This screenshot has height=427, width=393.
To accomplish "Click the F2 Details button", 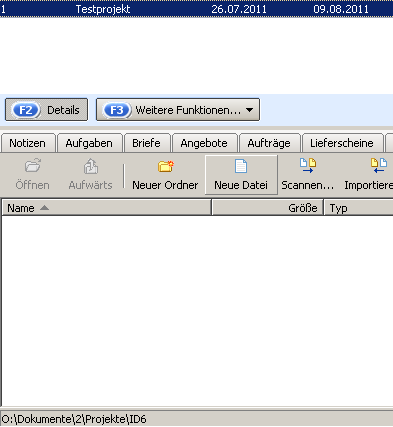I will (x=46, y=110).
